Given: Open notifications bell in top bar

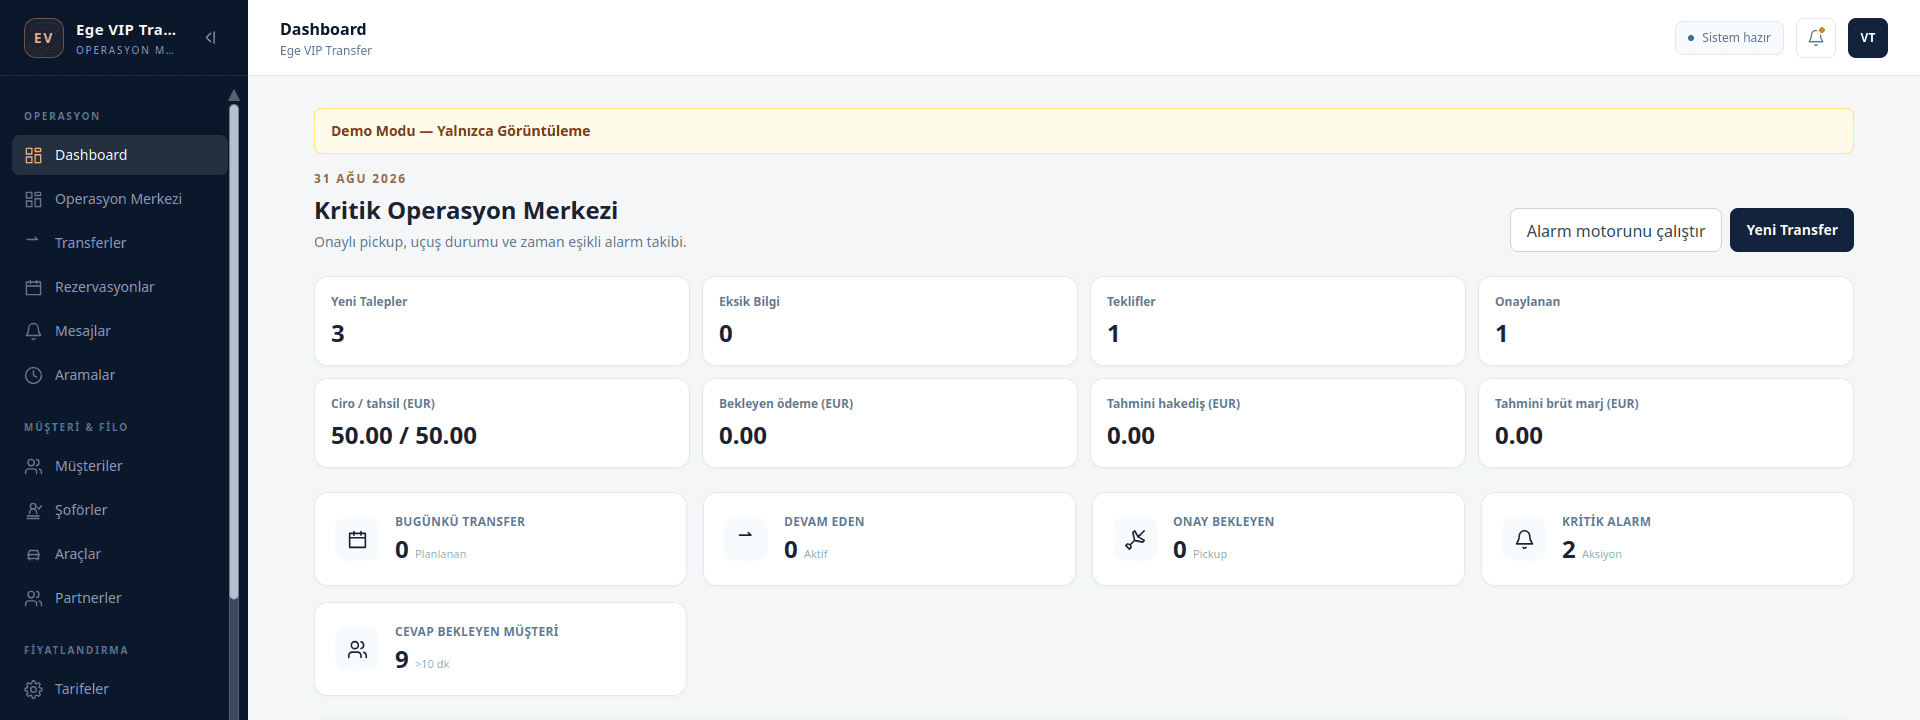Looking at the screenshot, I should click(x=1816, y=38).
